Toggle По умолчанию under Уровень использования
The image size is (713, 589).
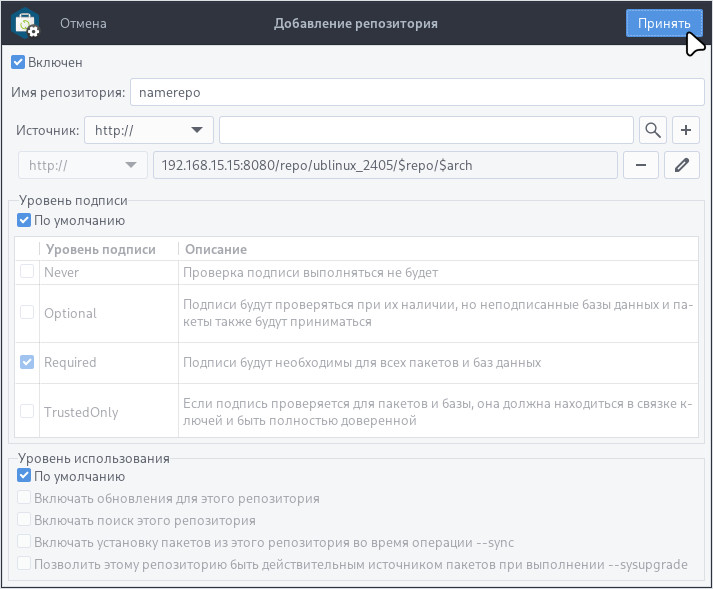click(x=24, y=476)
